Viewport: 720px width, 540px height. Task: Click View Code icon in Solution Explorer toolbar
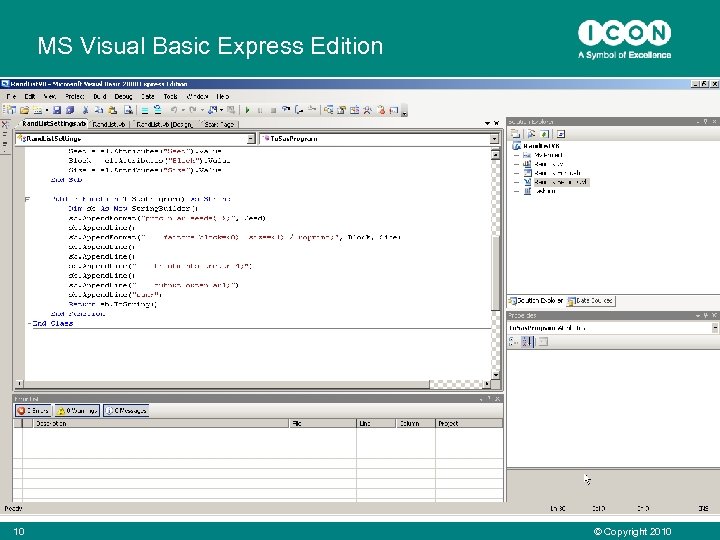click(x=561, y=134)
